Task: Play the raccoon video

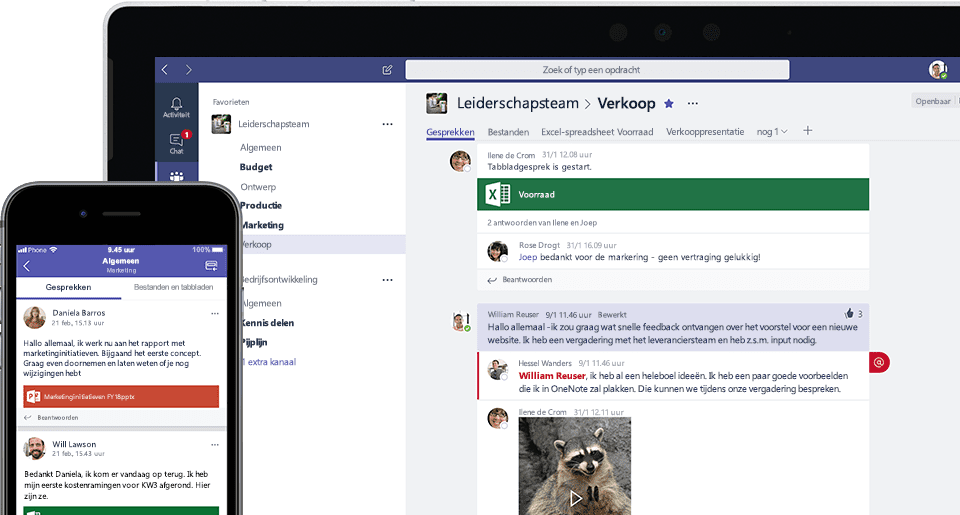Action: [x=575, y=498]
